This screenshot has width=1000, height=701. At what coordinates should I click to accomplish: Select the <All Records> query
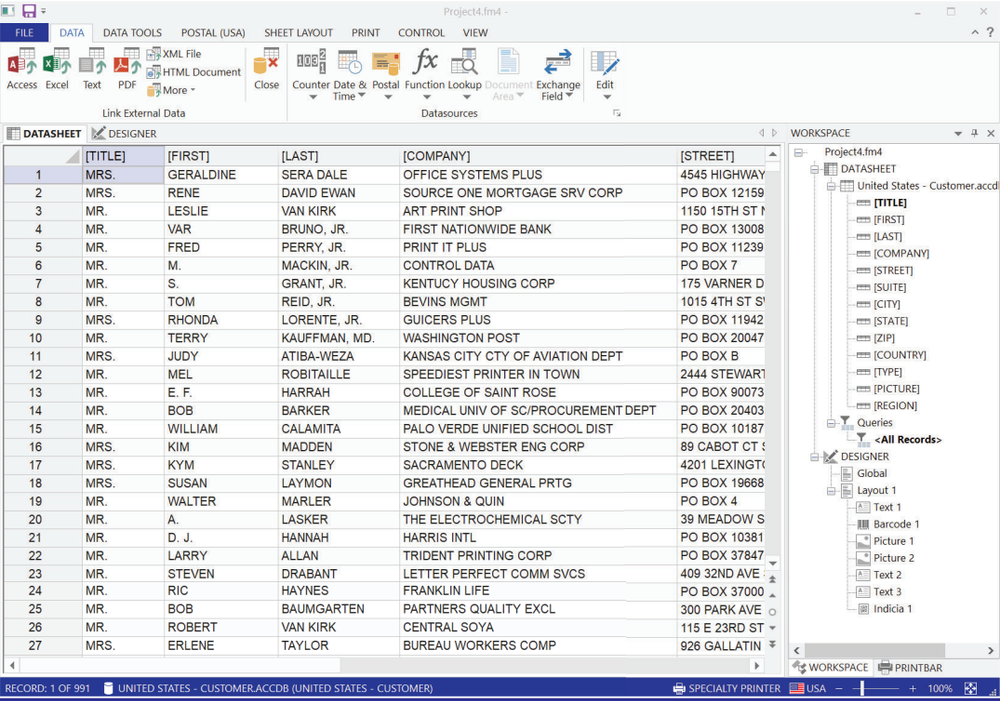point(908,439)
